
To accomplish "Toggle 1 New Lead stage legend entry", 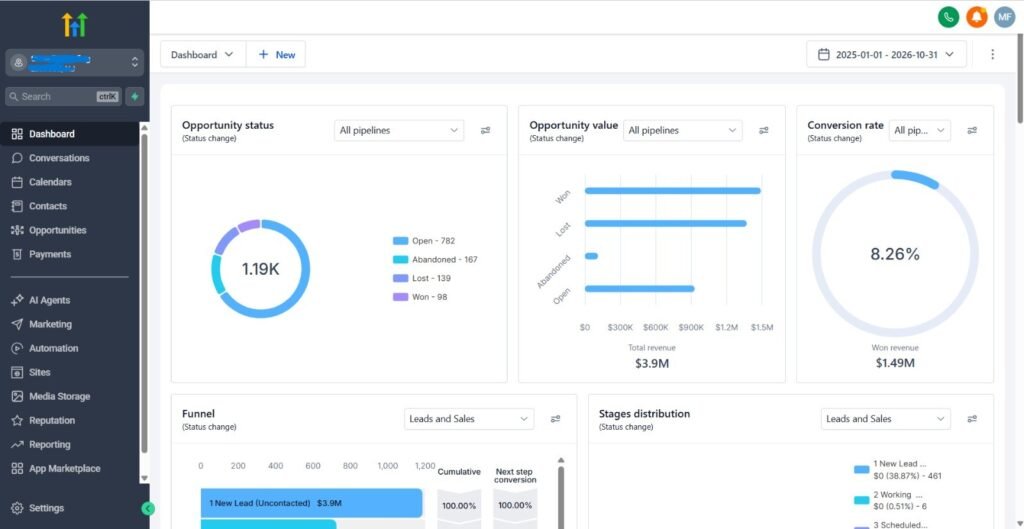I will pos(898,470).
